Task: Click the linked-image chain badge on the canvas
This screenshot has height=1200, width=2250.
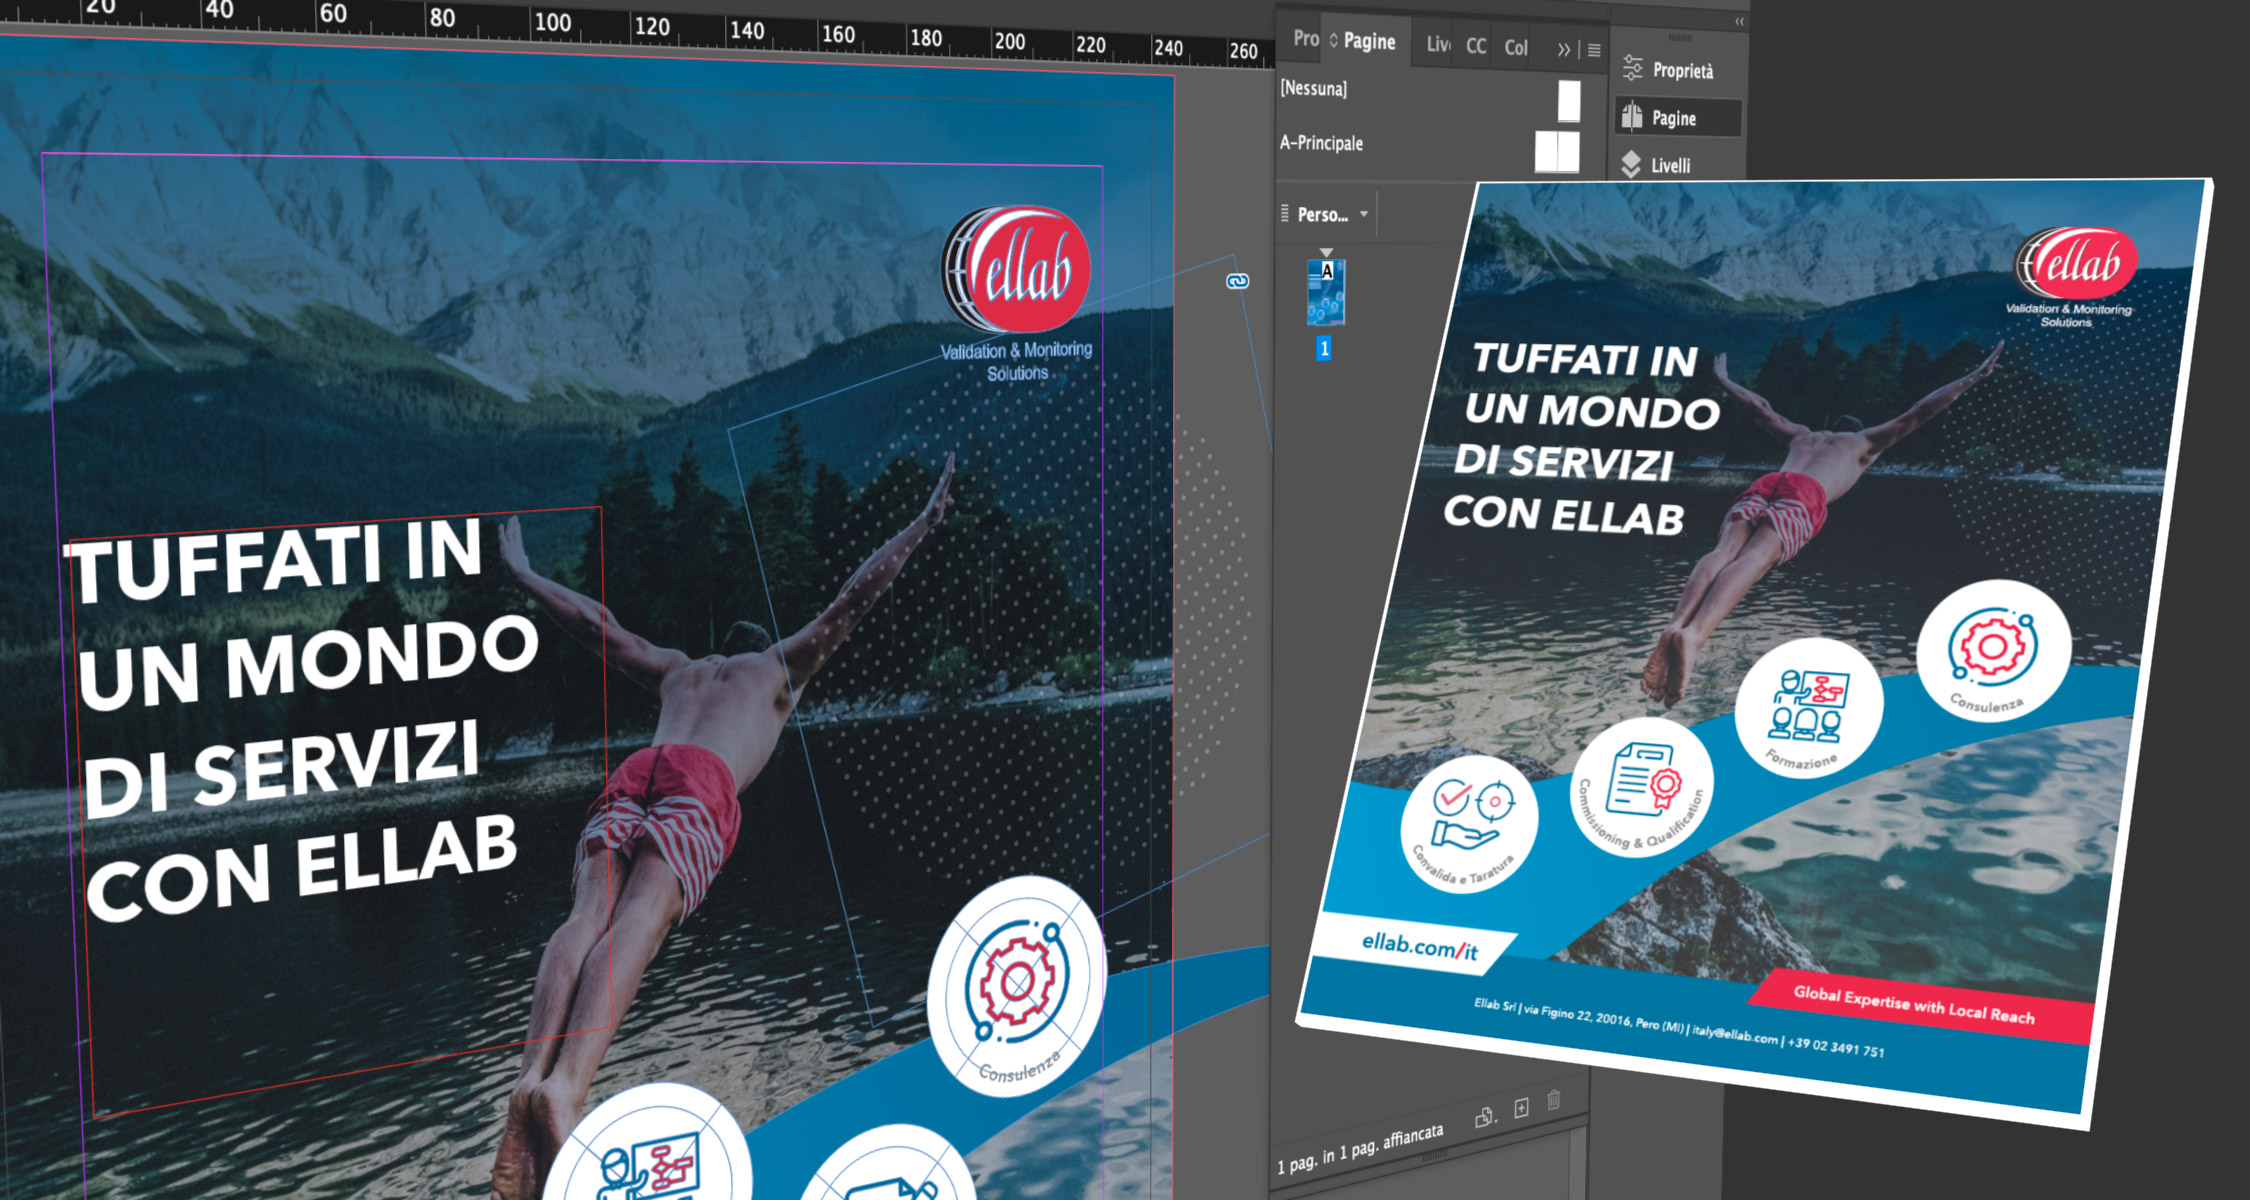Action: (x=1237, y=281)
